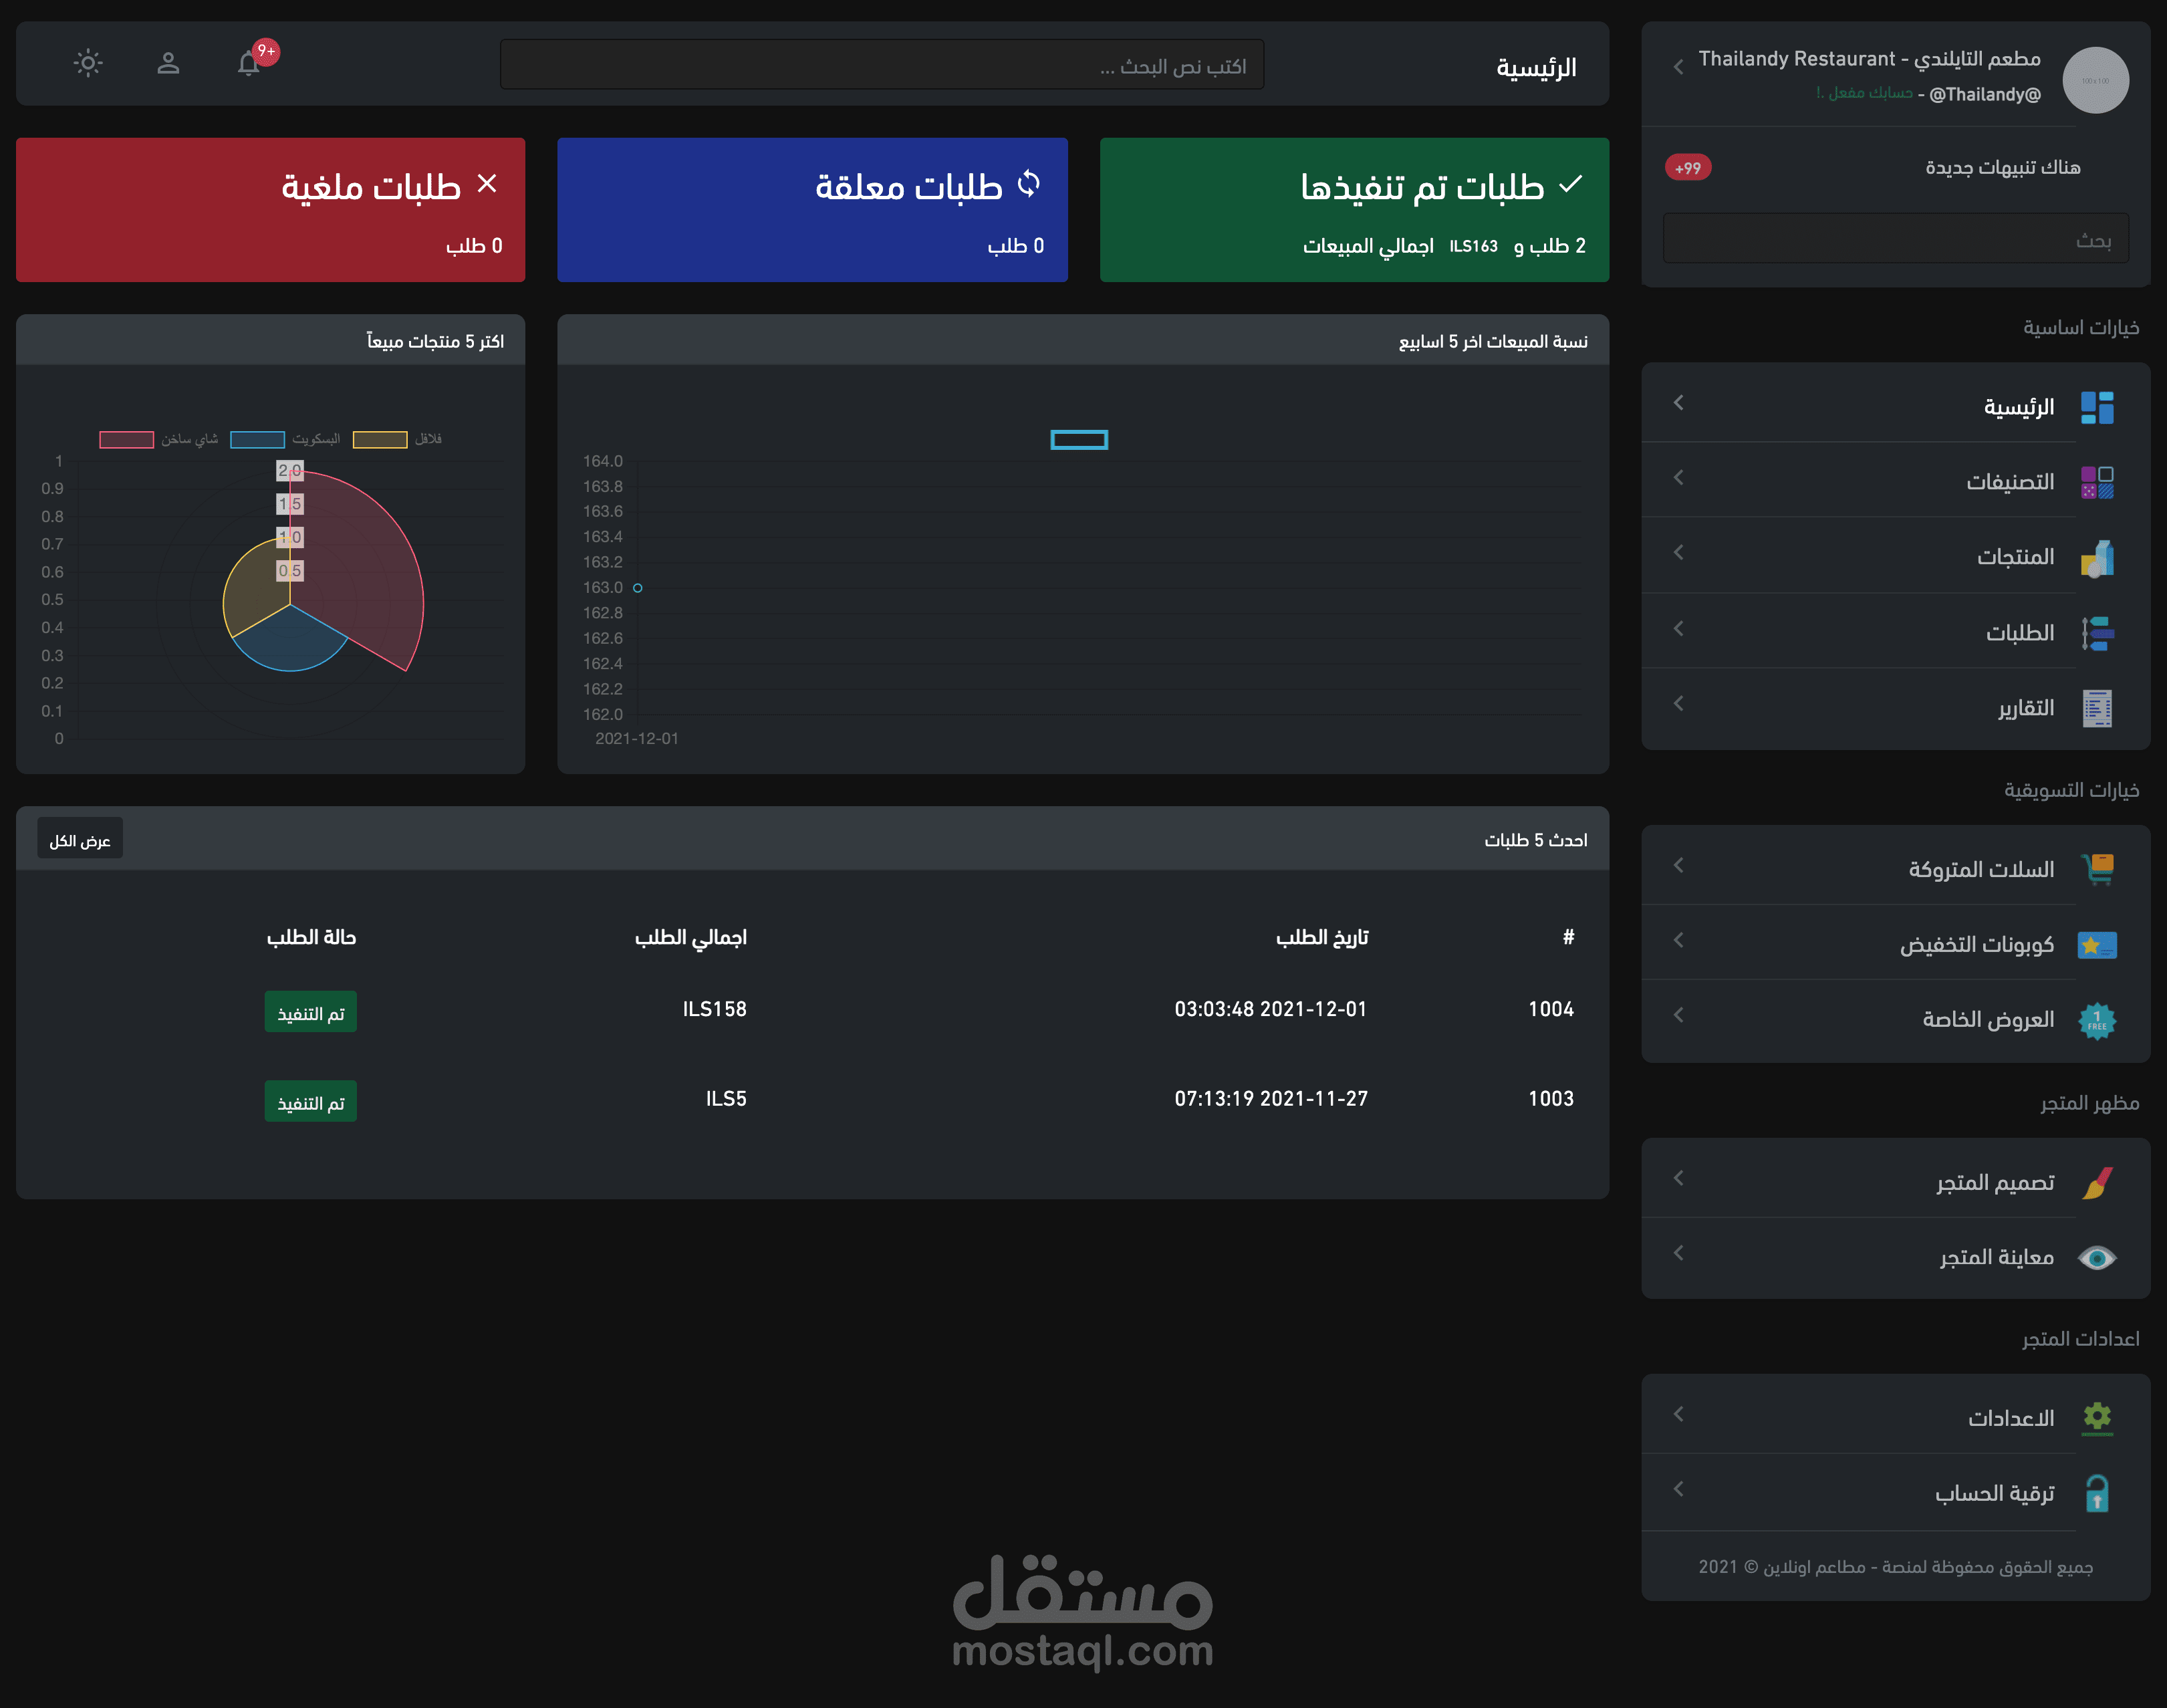This screenshot has width=2167, height=1708.
Task: Toggle light mode with the sun icon
Action: click(88, 64)
